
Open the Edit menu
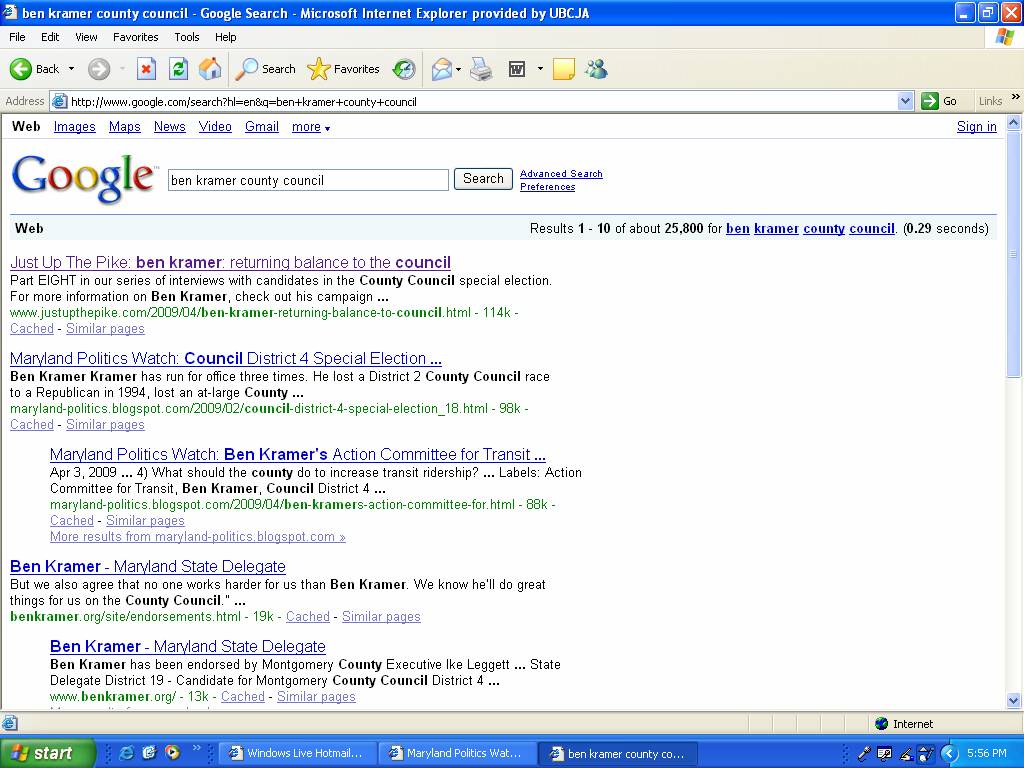(50, 37)
